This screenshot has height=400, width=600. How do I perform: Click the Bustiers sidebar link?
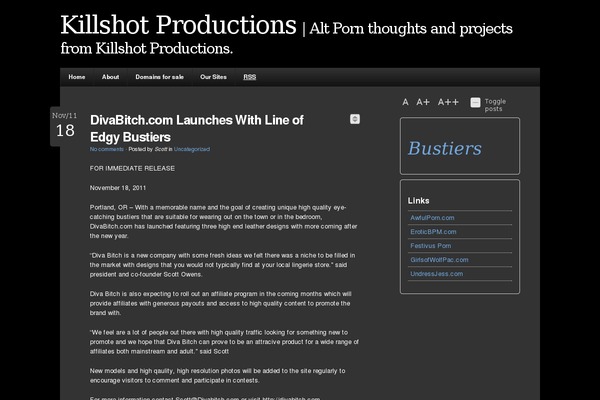[445, 149]
